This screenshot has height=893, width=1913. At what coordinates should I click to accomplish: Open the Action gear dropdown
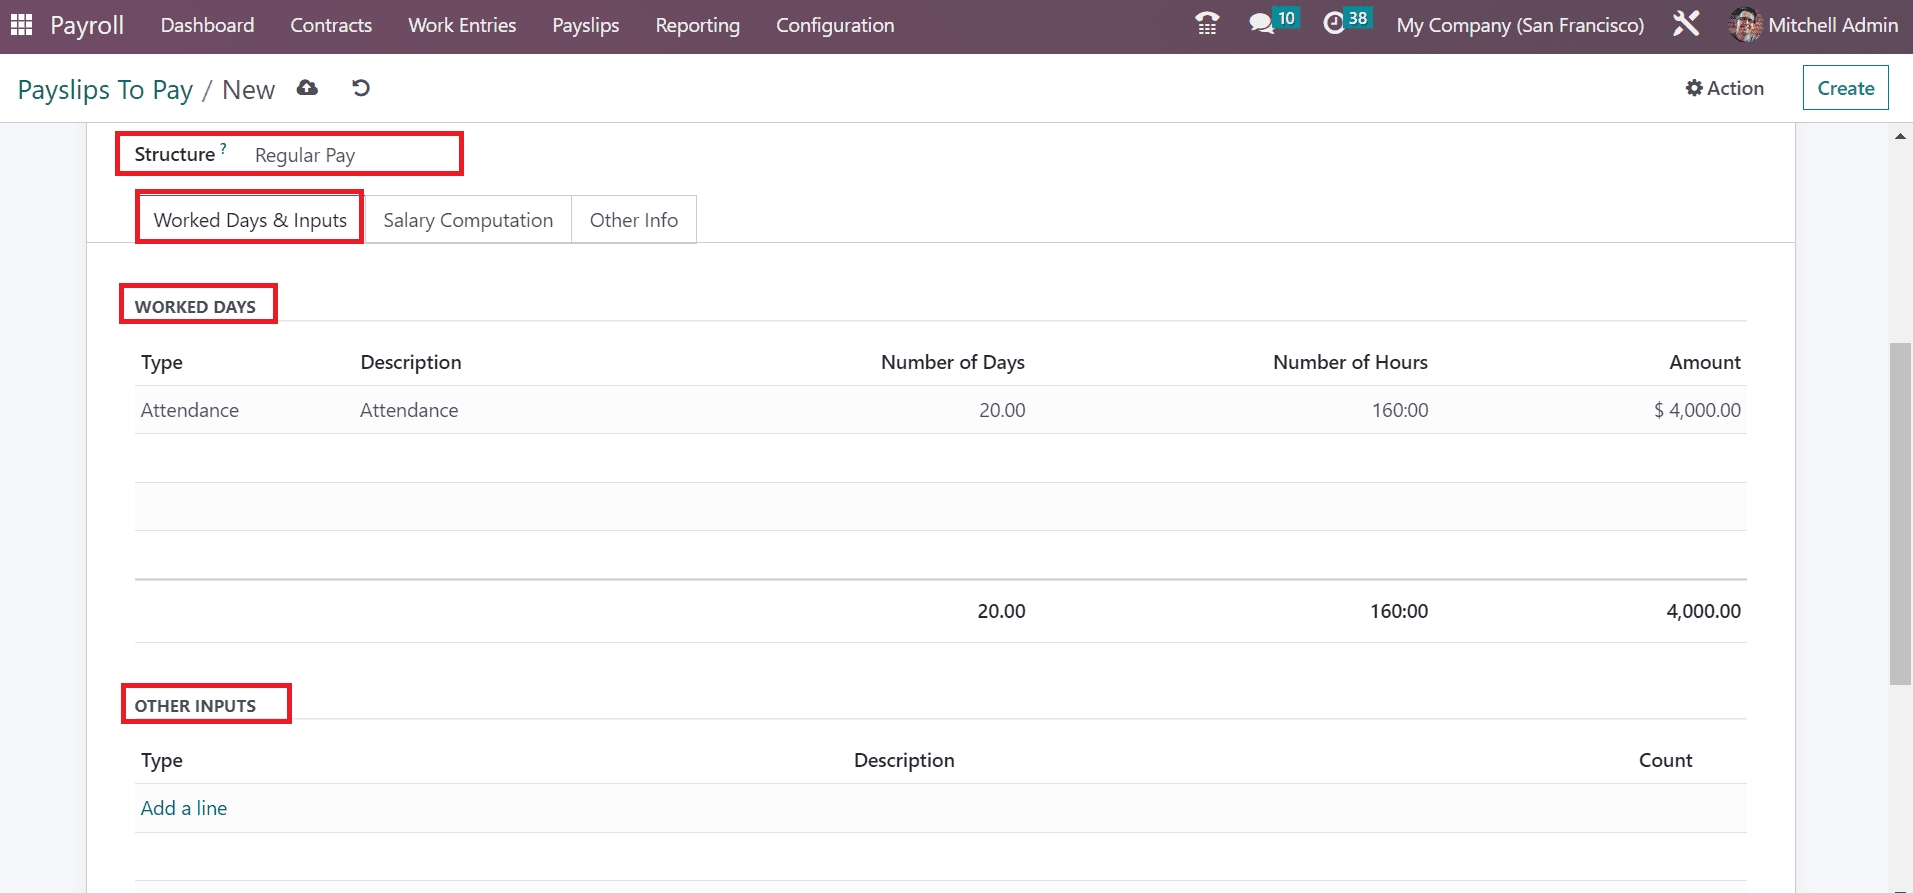[1724, 88]
